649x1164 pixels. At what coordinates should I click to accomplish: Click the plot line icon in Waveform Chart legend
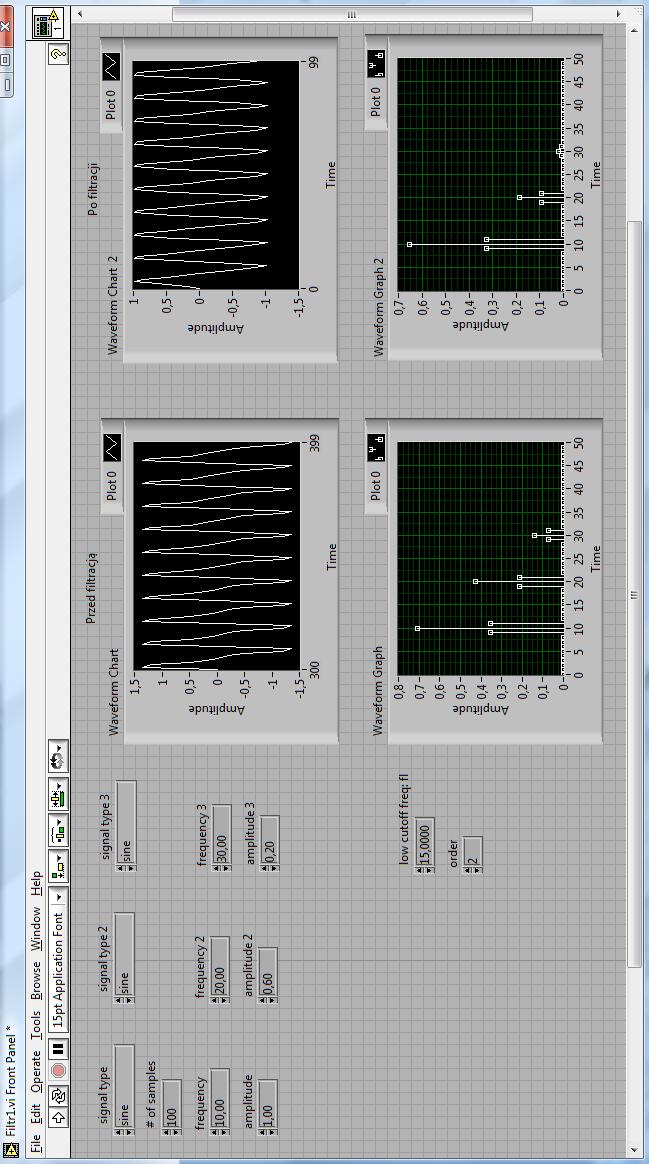coord(111,448)
